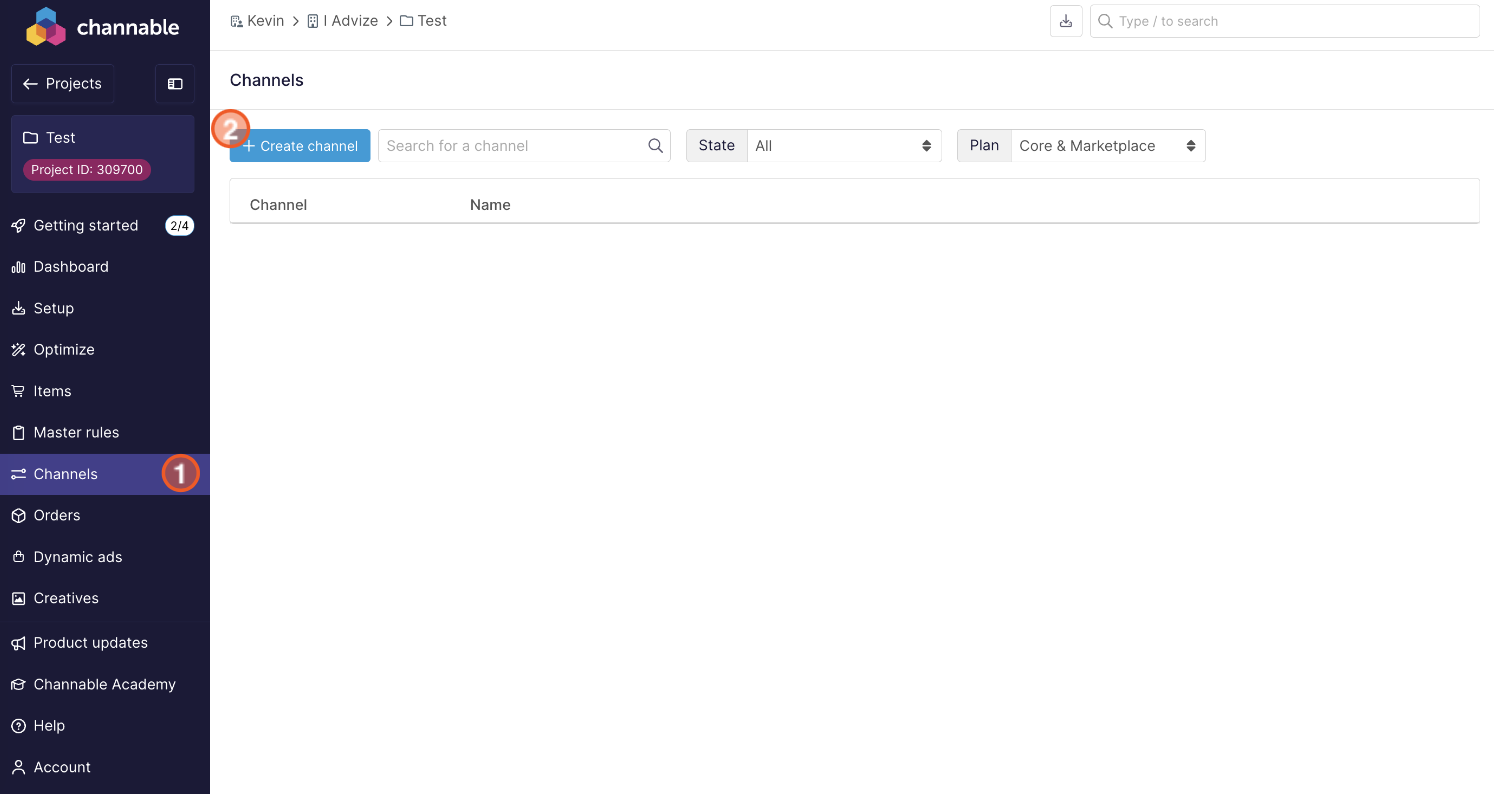This screenshot has height=794, width=1494.
Task: Open Getting started rocket item
Action: (x=86, y=226)
